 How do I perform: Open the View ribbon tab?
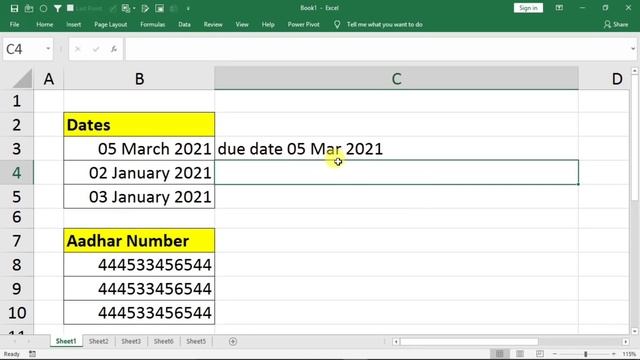(242, 24)
